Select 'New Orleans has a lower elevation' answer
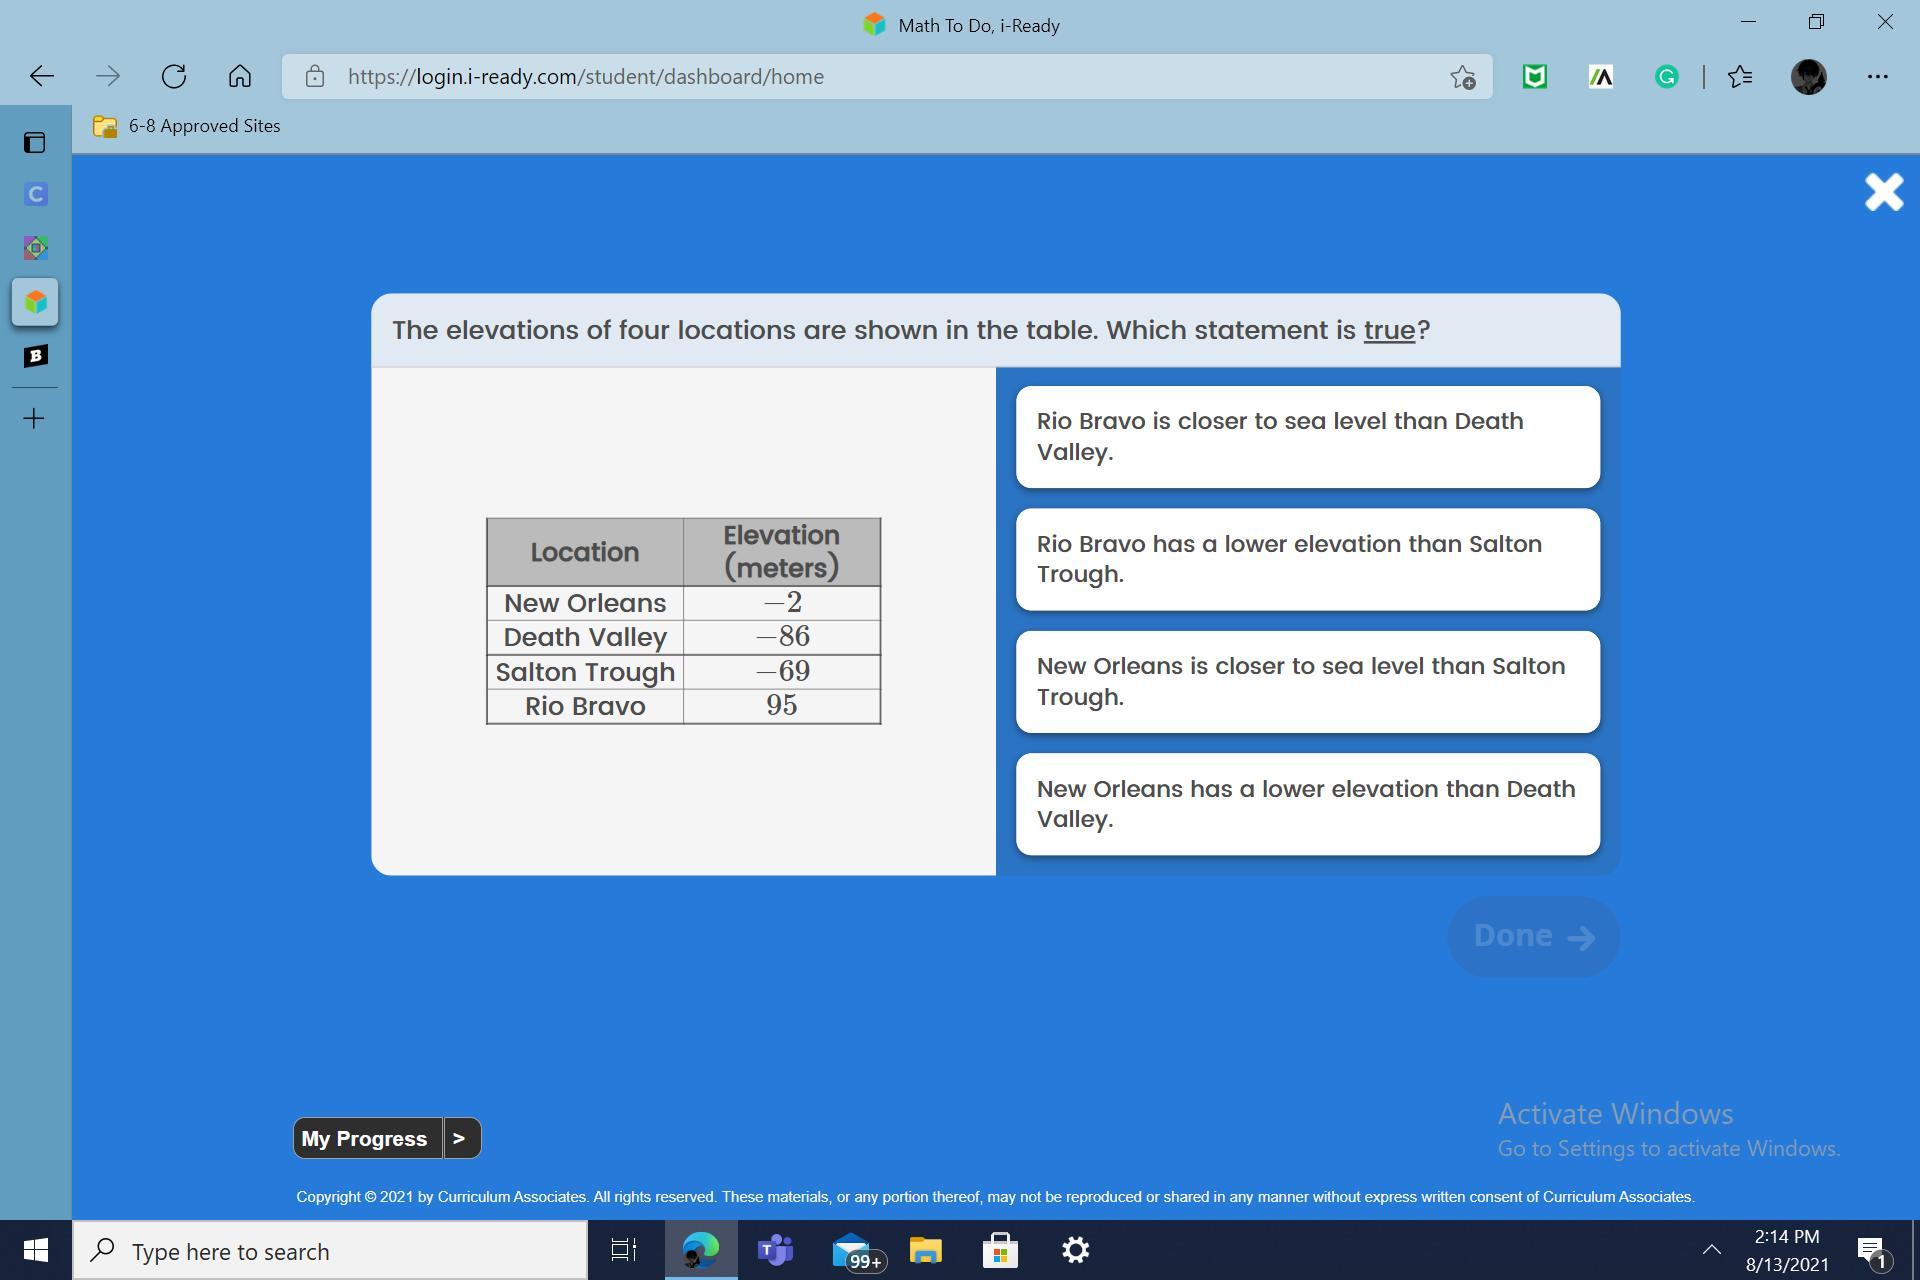Image resolution: width=1920 pixels, height=1280 pixels. click(x=1307, y=804)
